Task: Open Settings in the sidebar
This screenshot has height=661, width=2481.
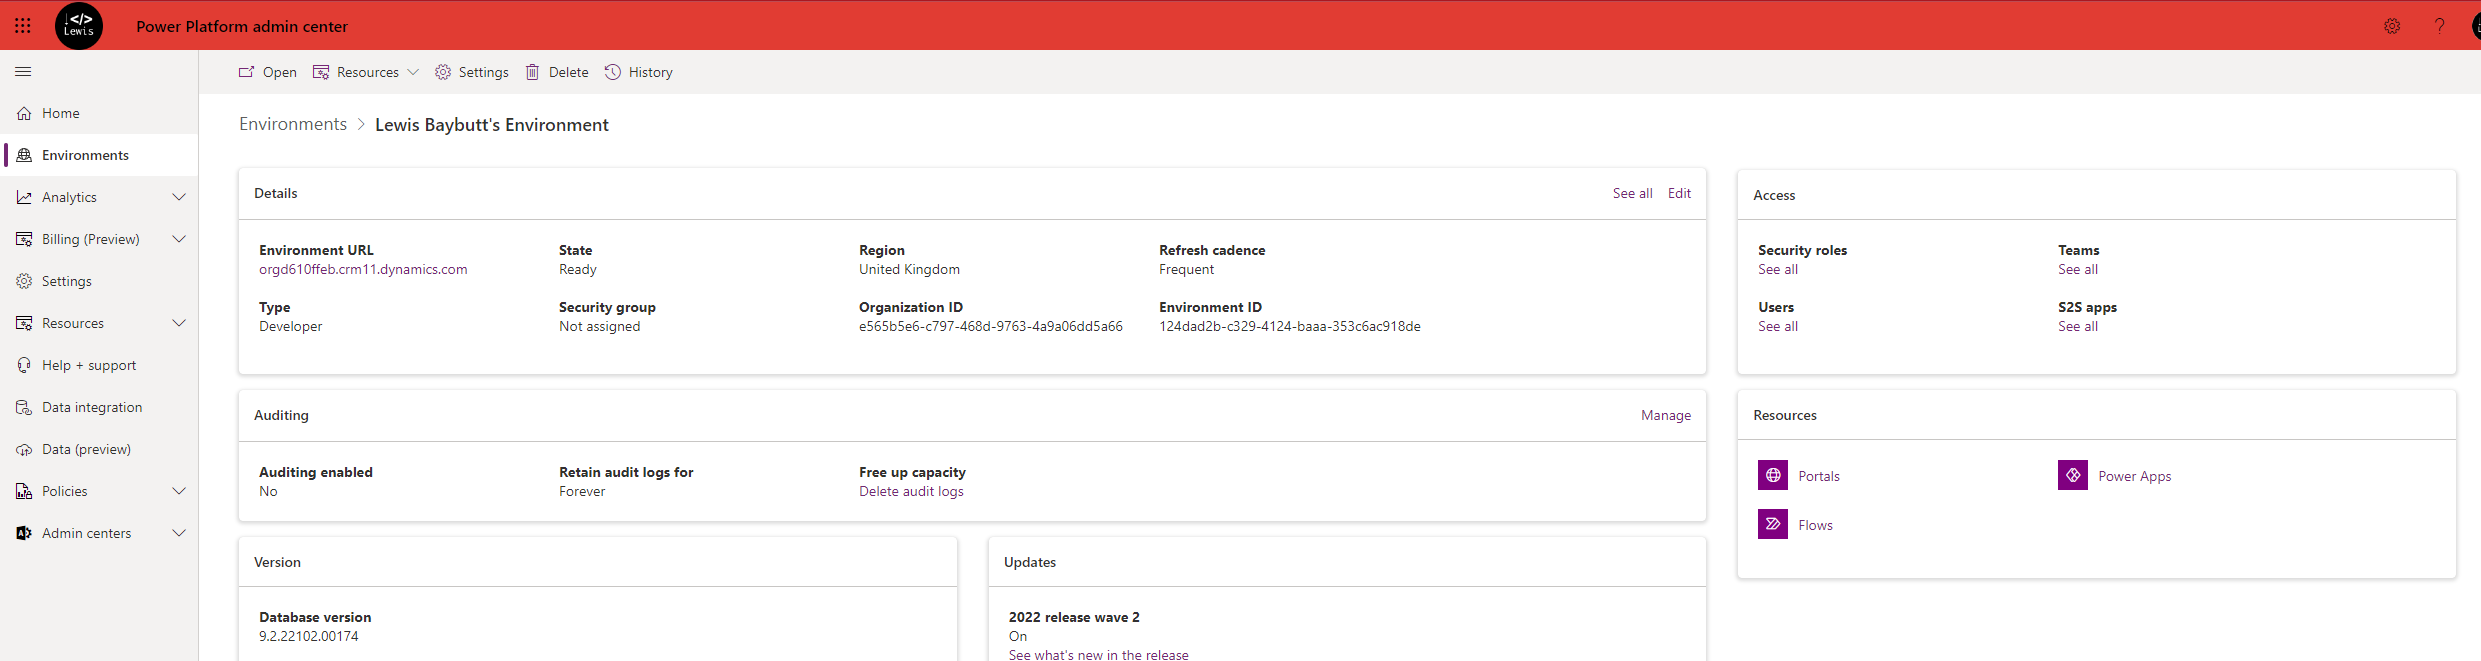Action: pyautogui.click(x=99, y=282)
